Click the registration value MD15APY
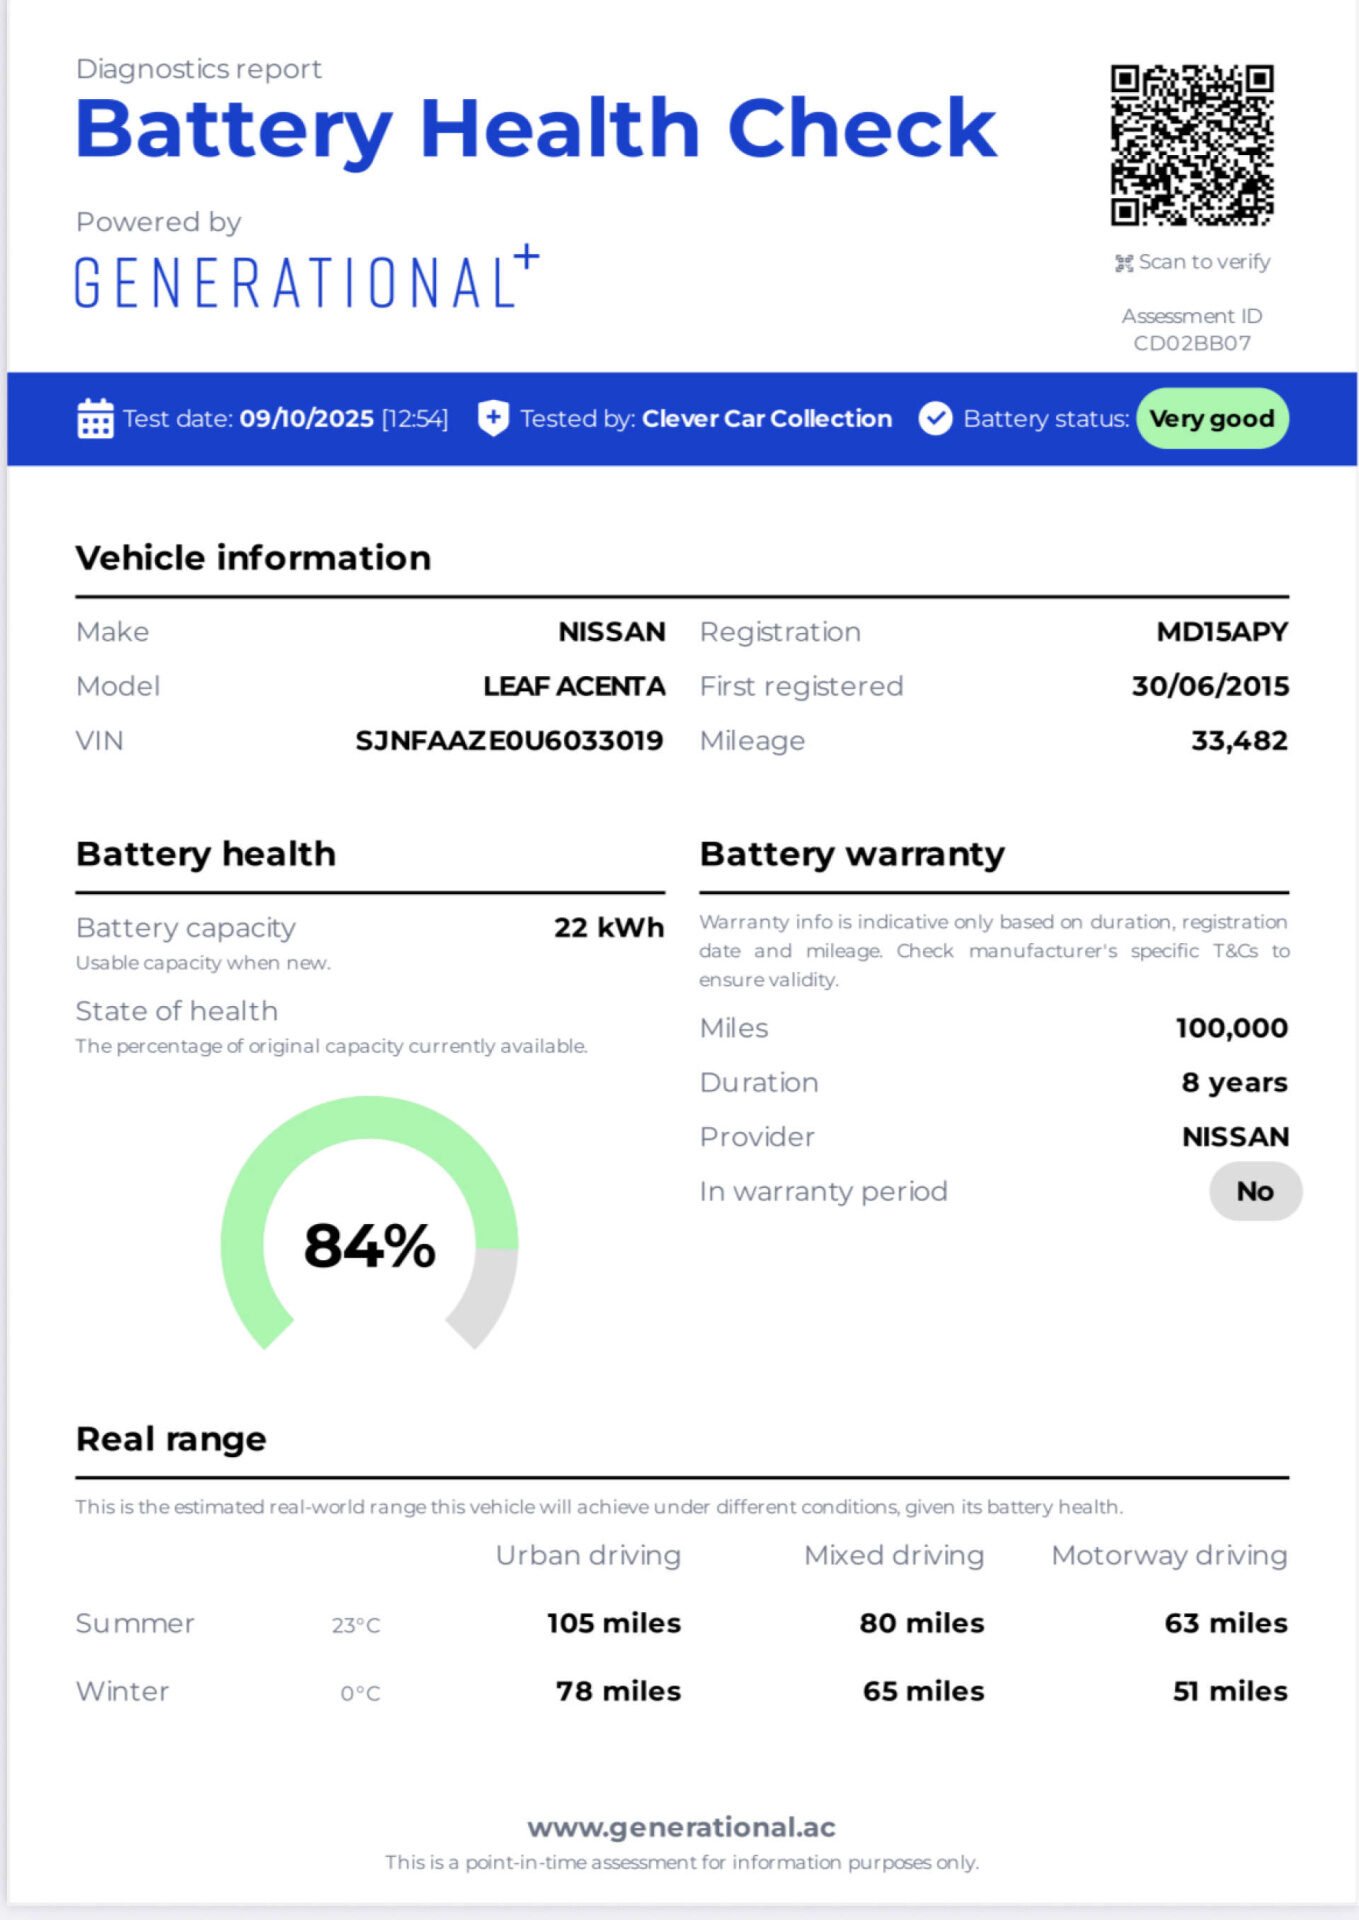 point(1222,632)
